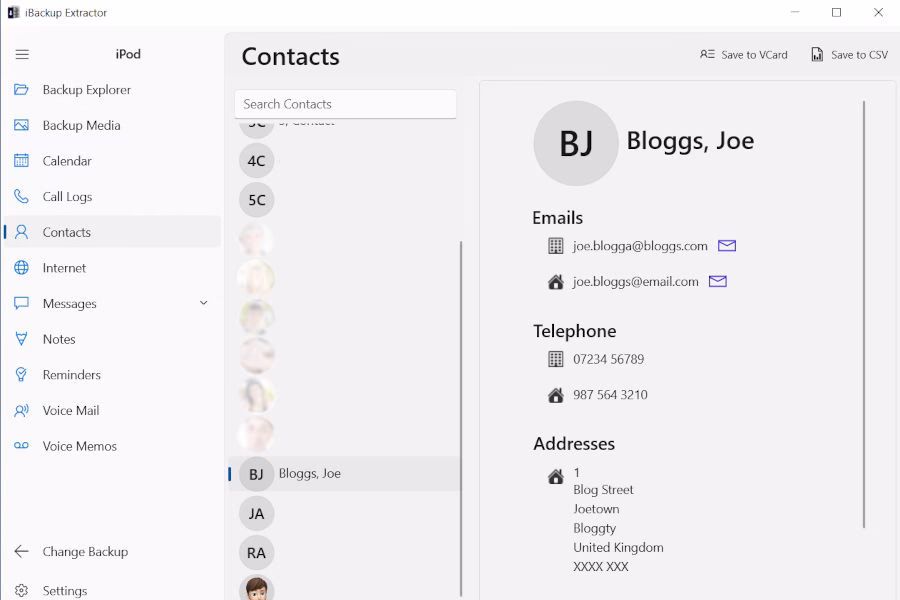Save contacts to CSV

849,55
